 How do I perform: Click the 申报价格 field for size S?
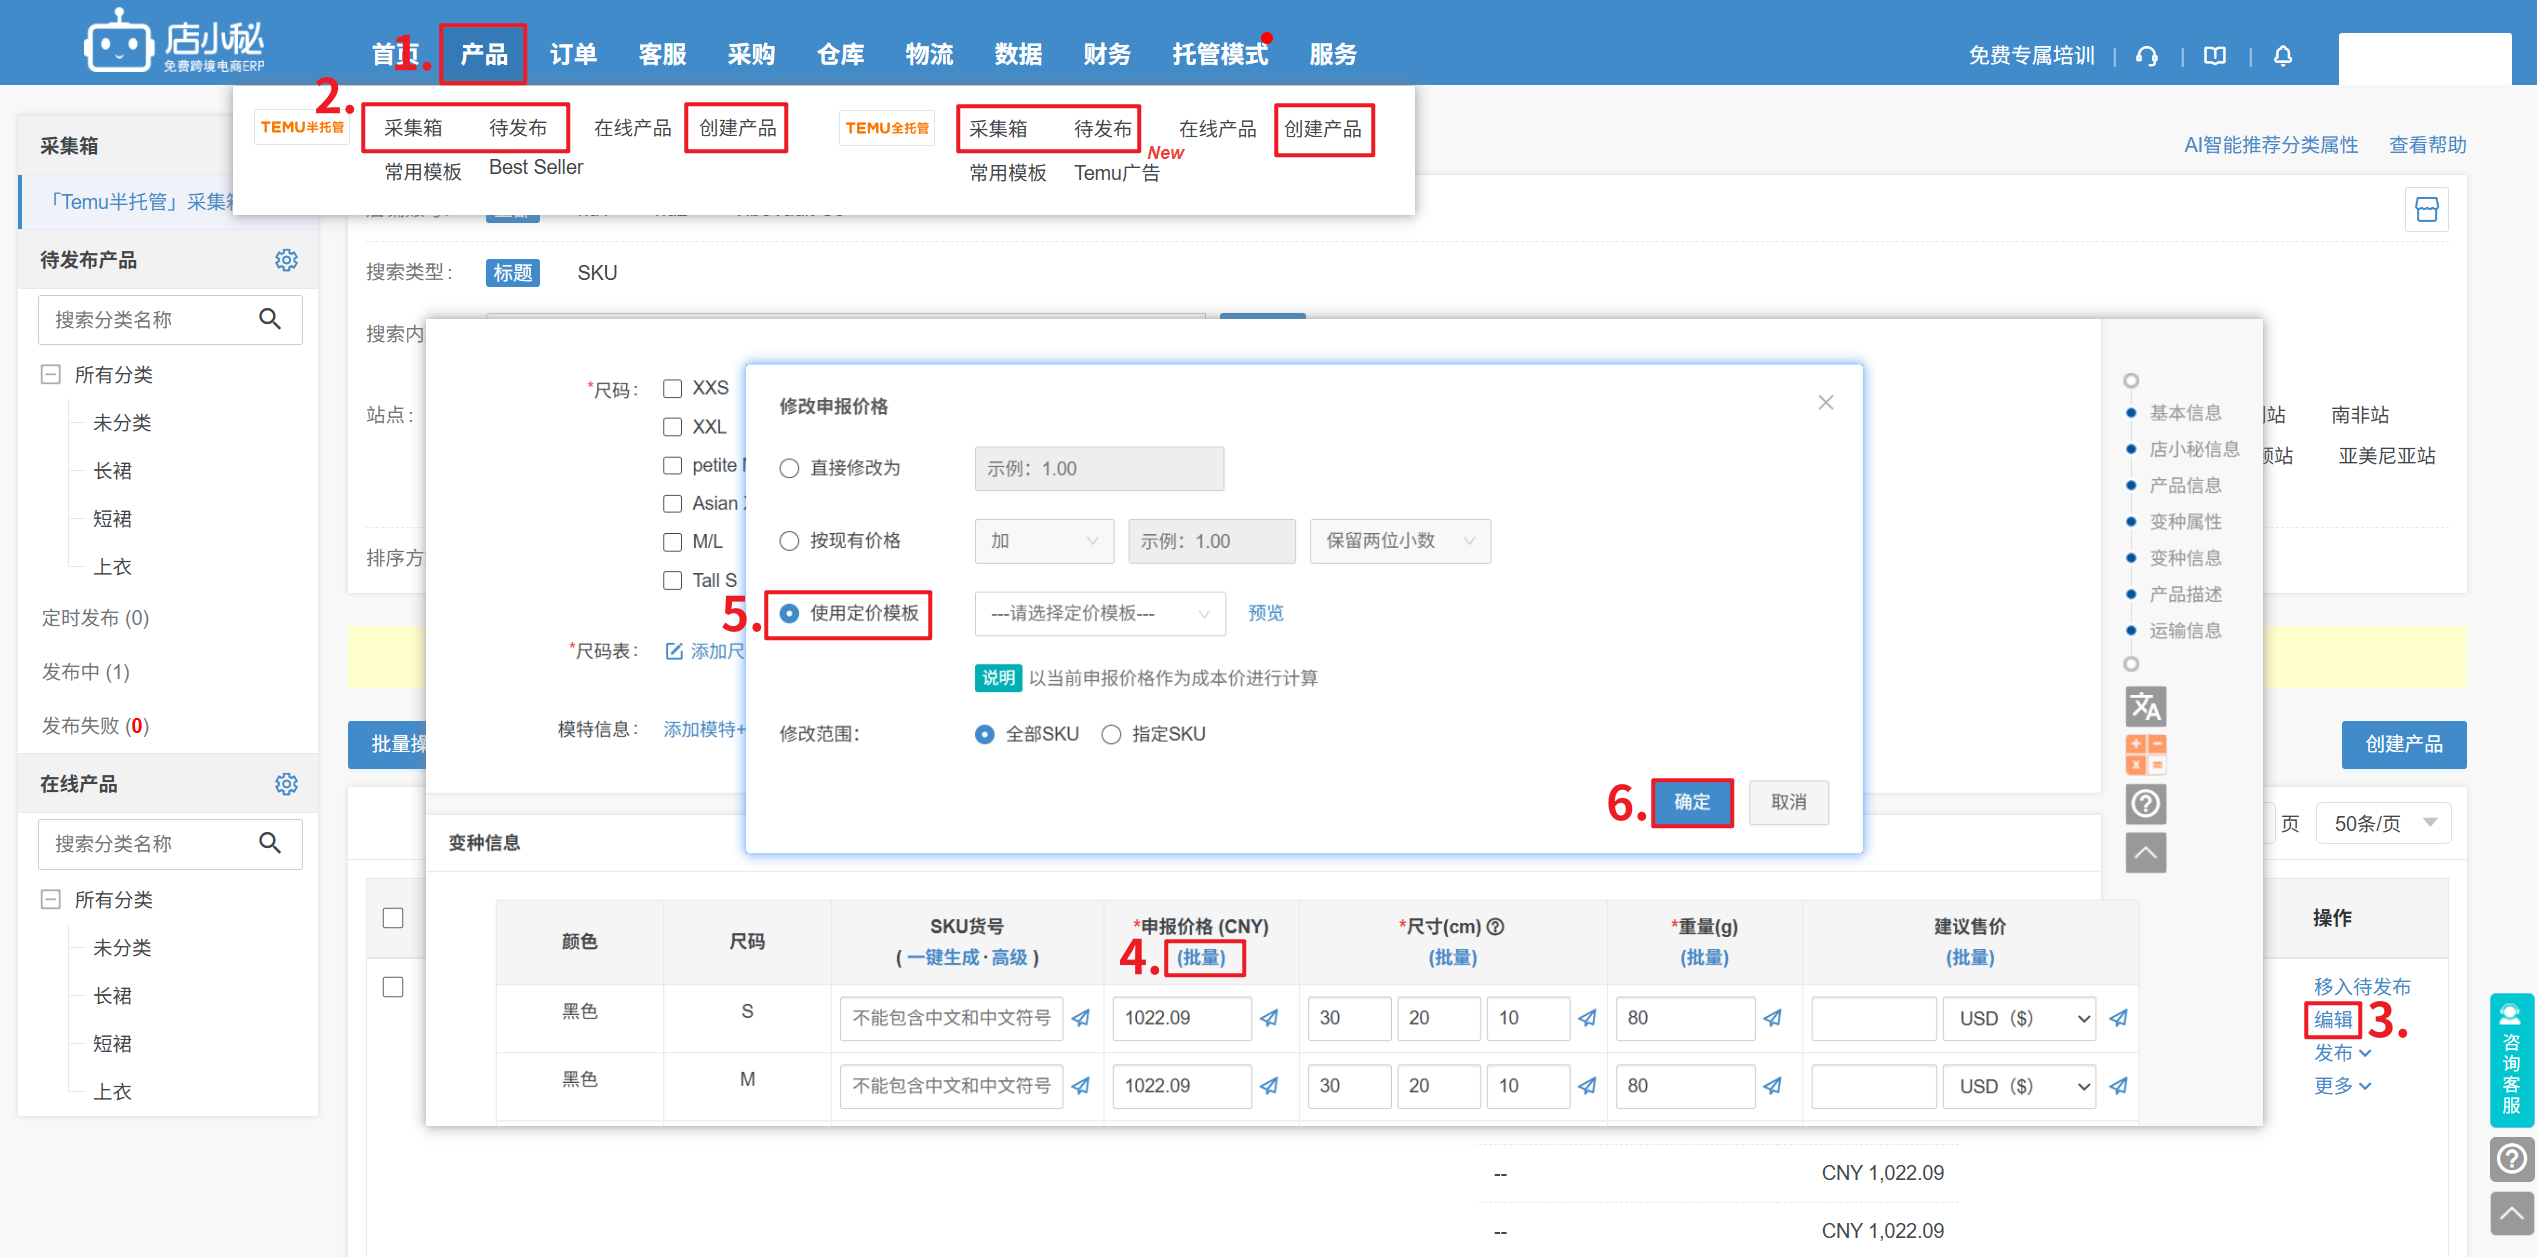tap(1180, 1018)
